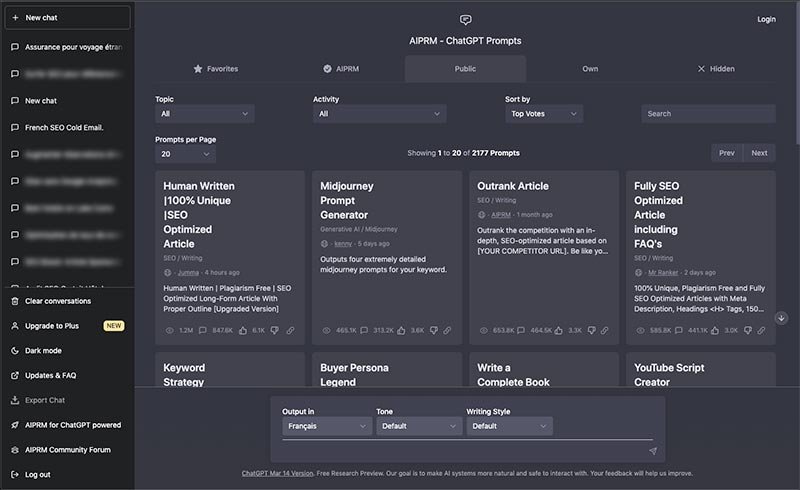This screenshot has width=800, height=490.
Task: Click comments icon on Human Written prompt
Action: point(203,331)
